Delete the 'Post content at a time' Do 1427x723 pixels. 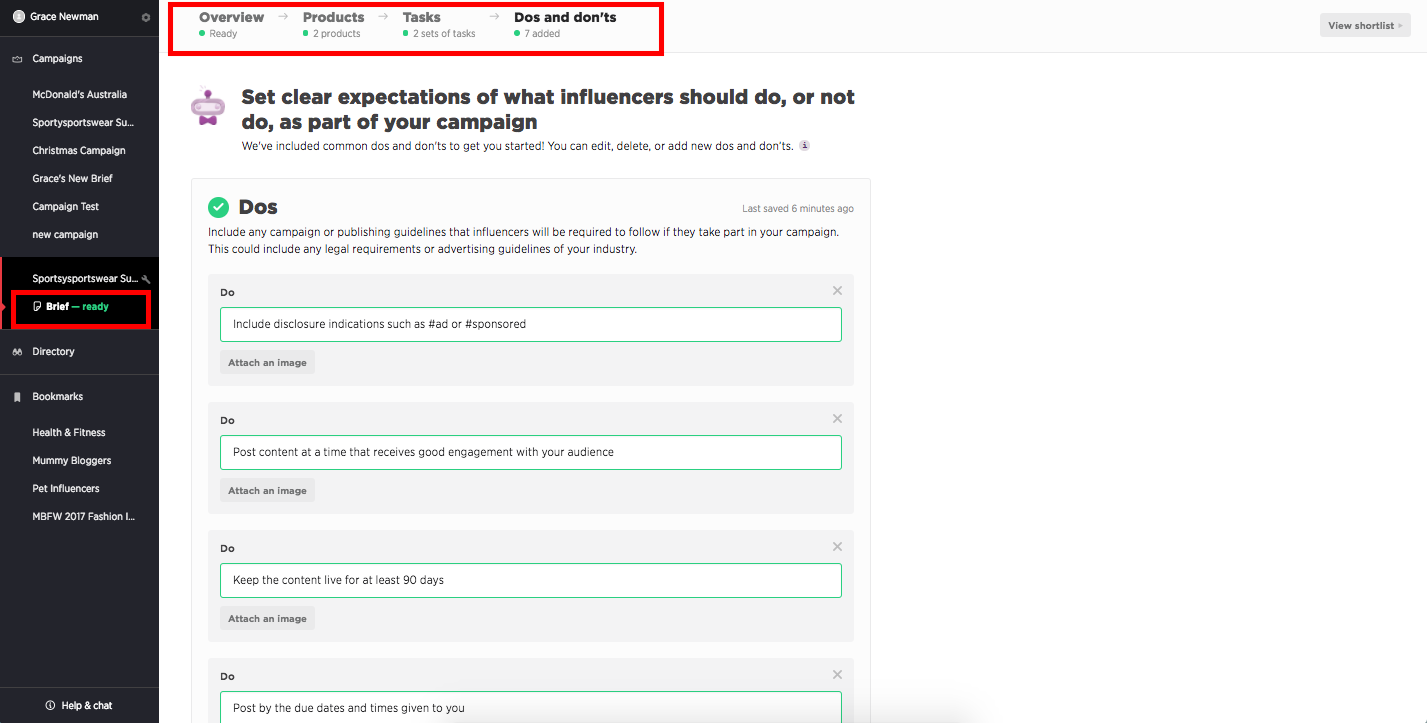click(x=838, y=419)
